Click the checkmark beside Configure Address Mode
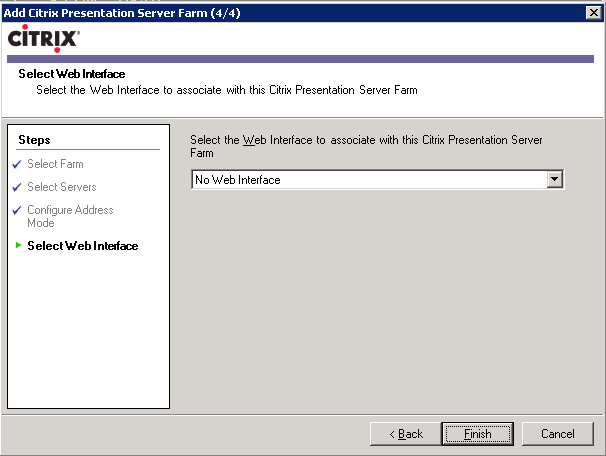The height and width of the screenshot is (456, 606). pyautogui.click(x=17, y=210)
